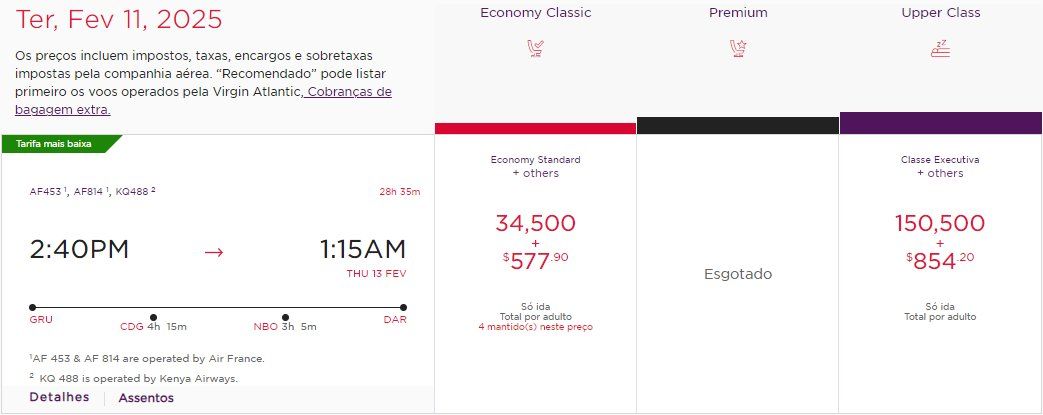Click the GRU origin dot on the route line
Viewport: 1043px width, 415px height.
(x=33, y=307)
